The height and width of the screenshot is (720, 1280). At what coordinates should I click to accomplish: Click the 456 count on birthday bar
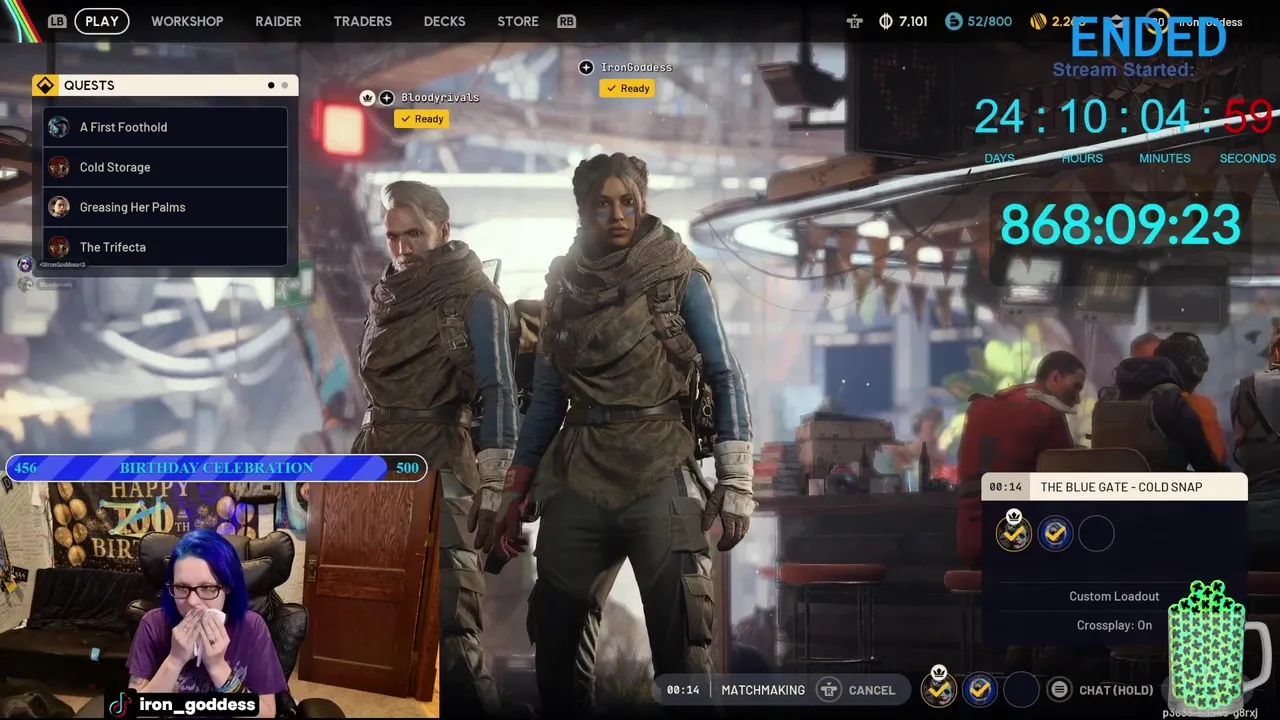[25, 468]
